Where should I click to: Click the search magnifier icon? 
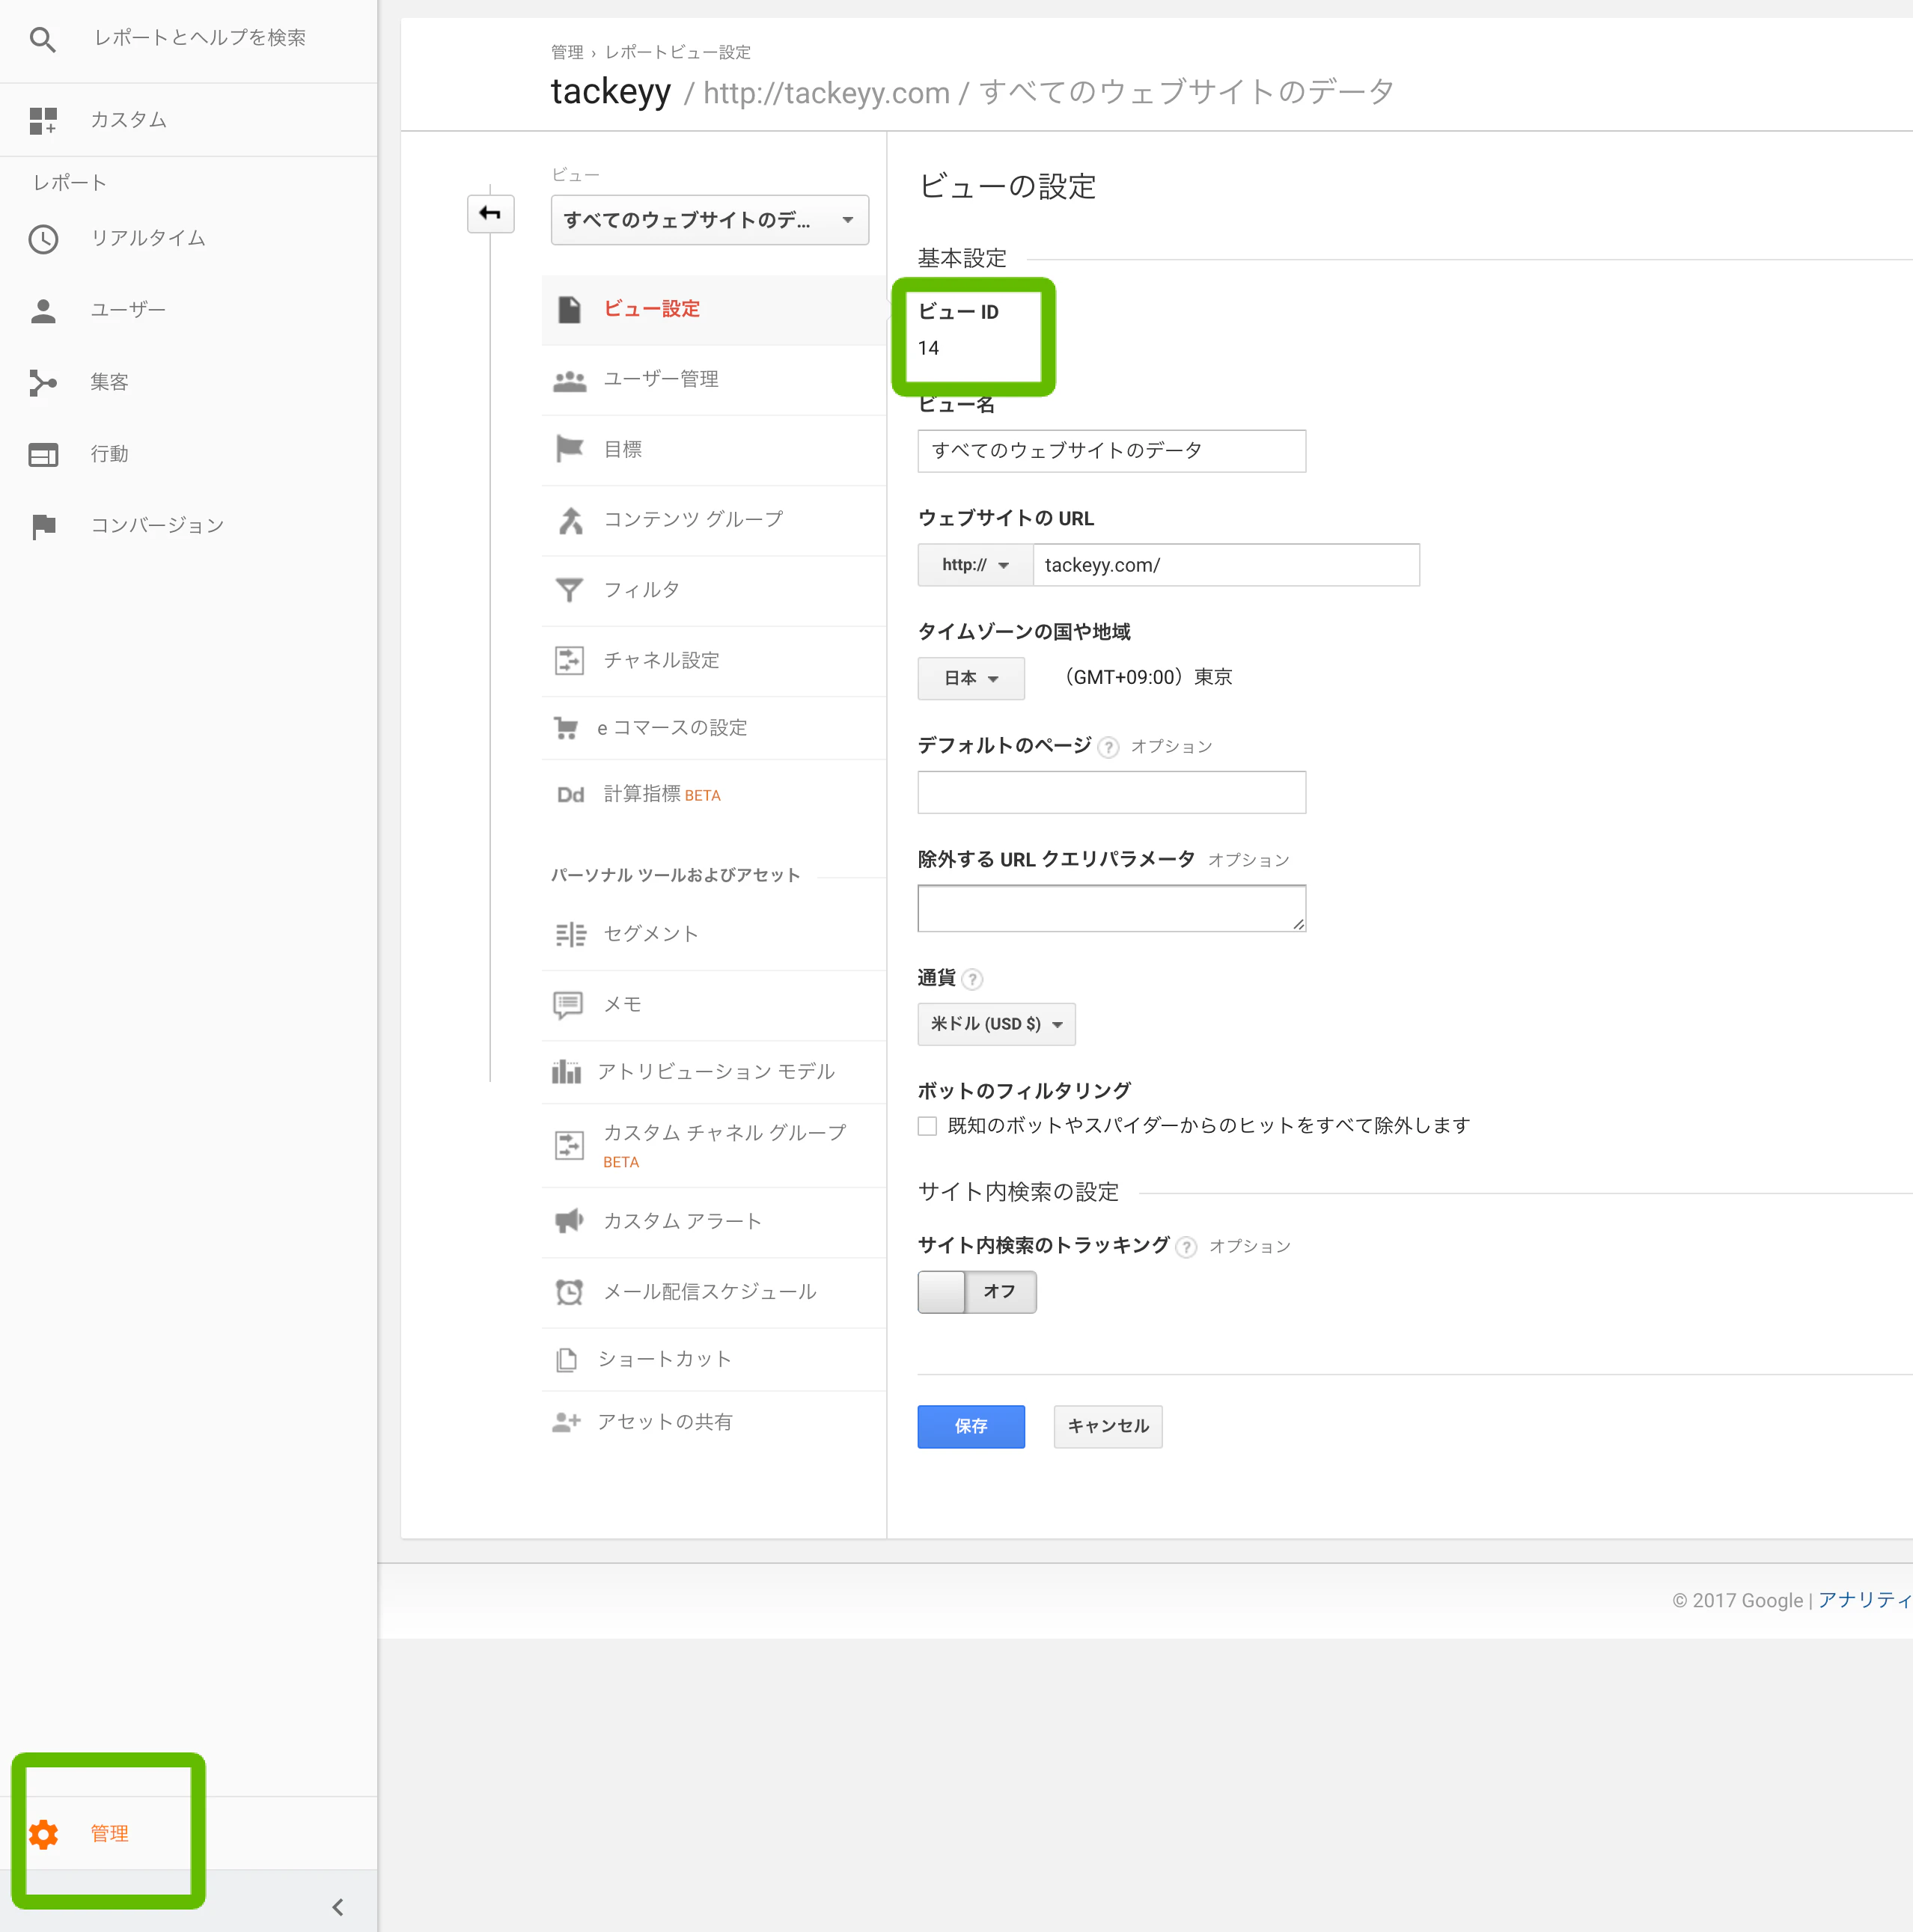coord(42,40)
